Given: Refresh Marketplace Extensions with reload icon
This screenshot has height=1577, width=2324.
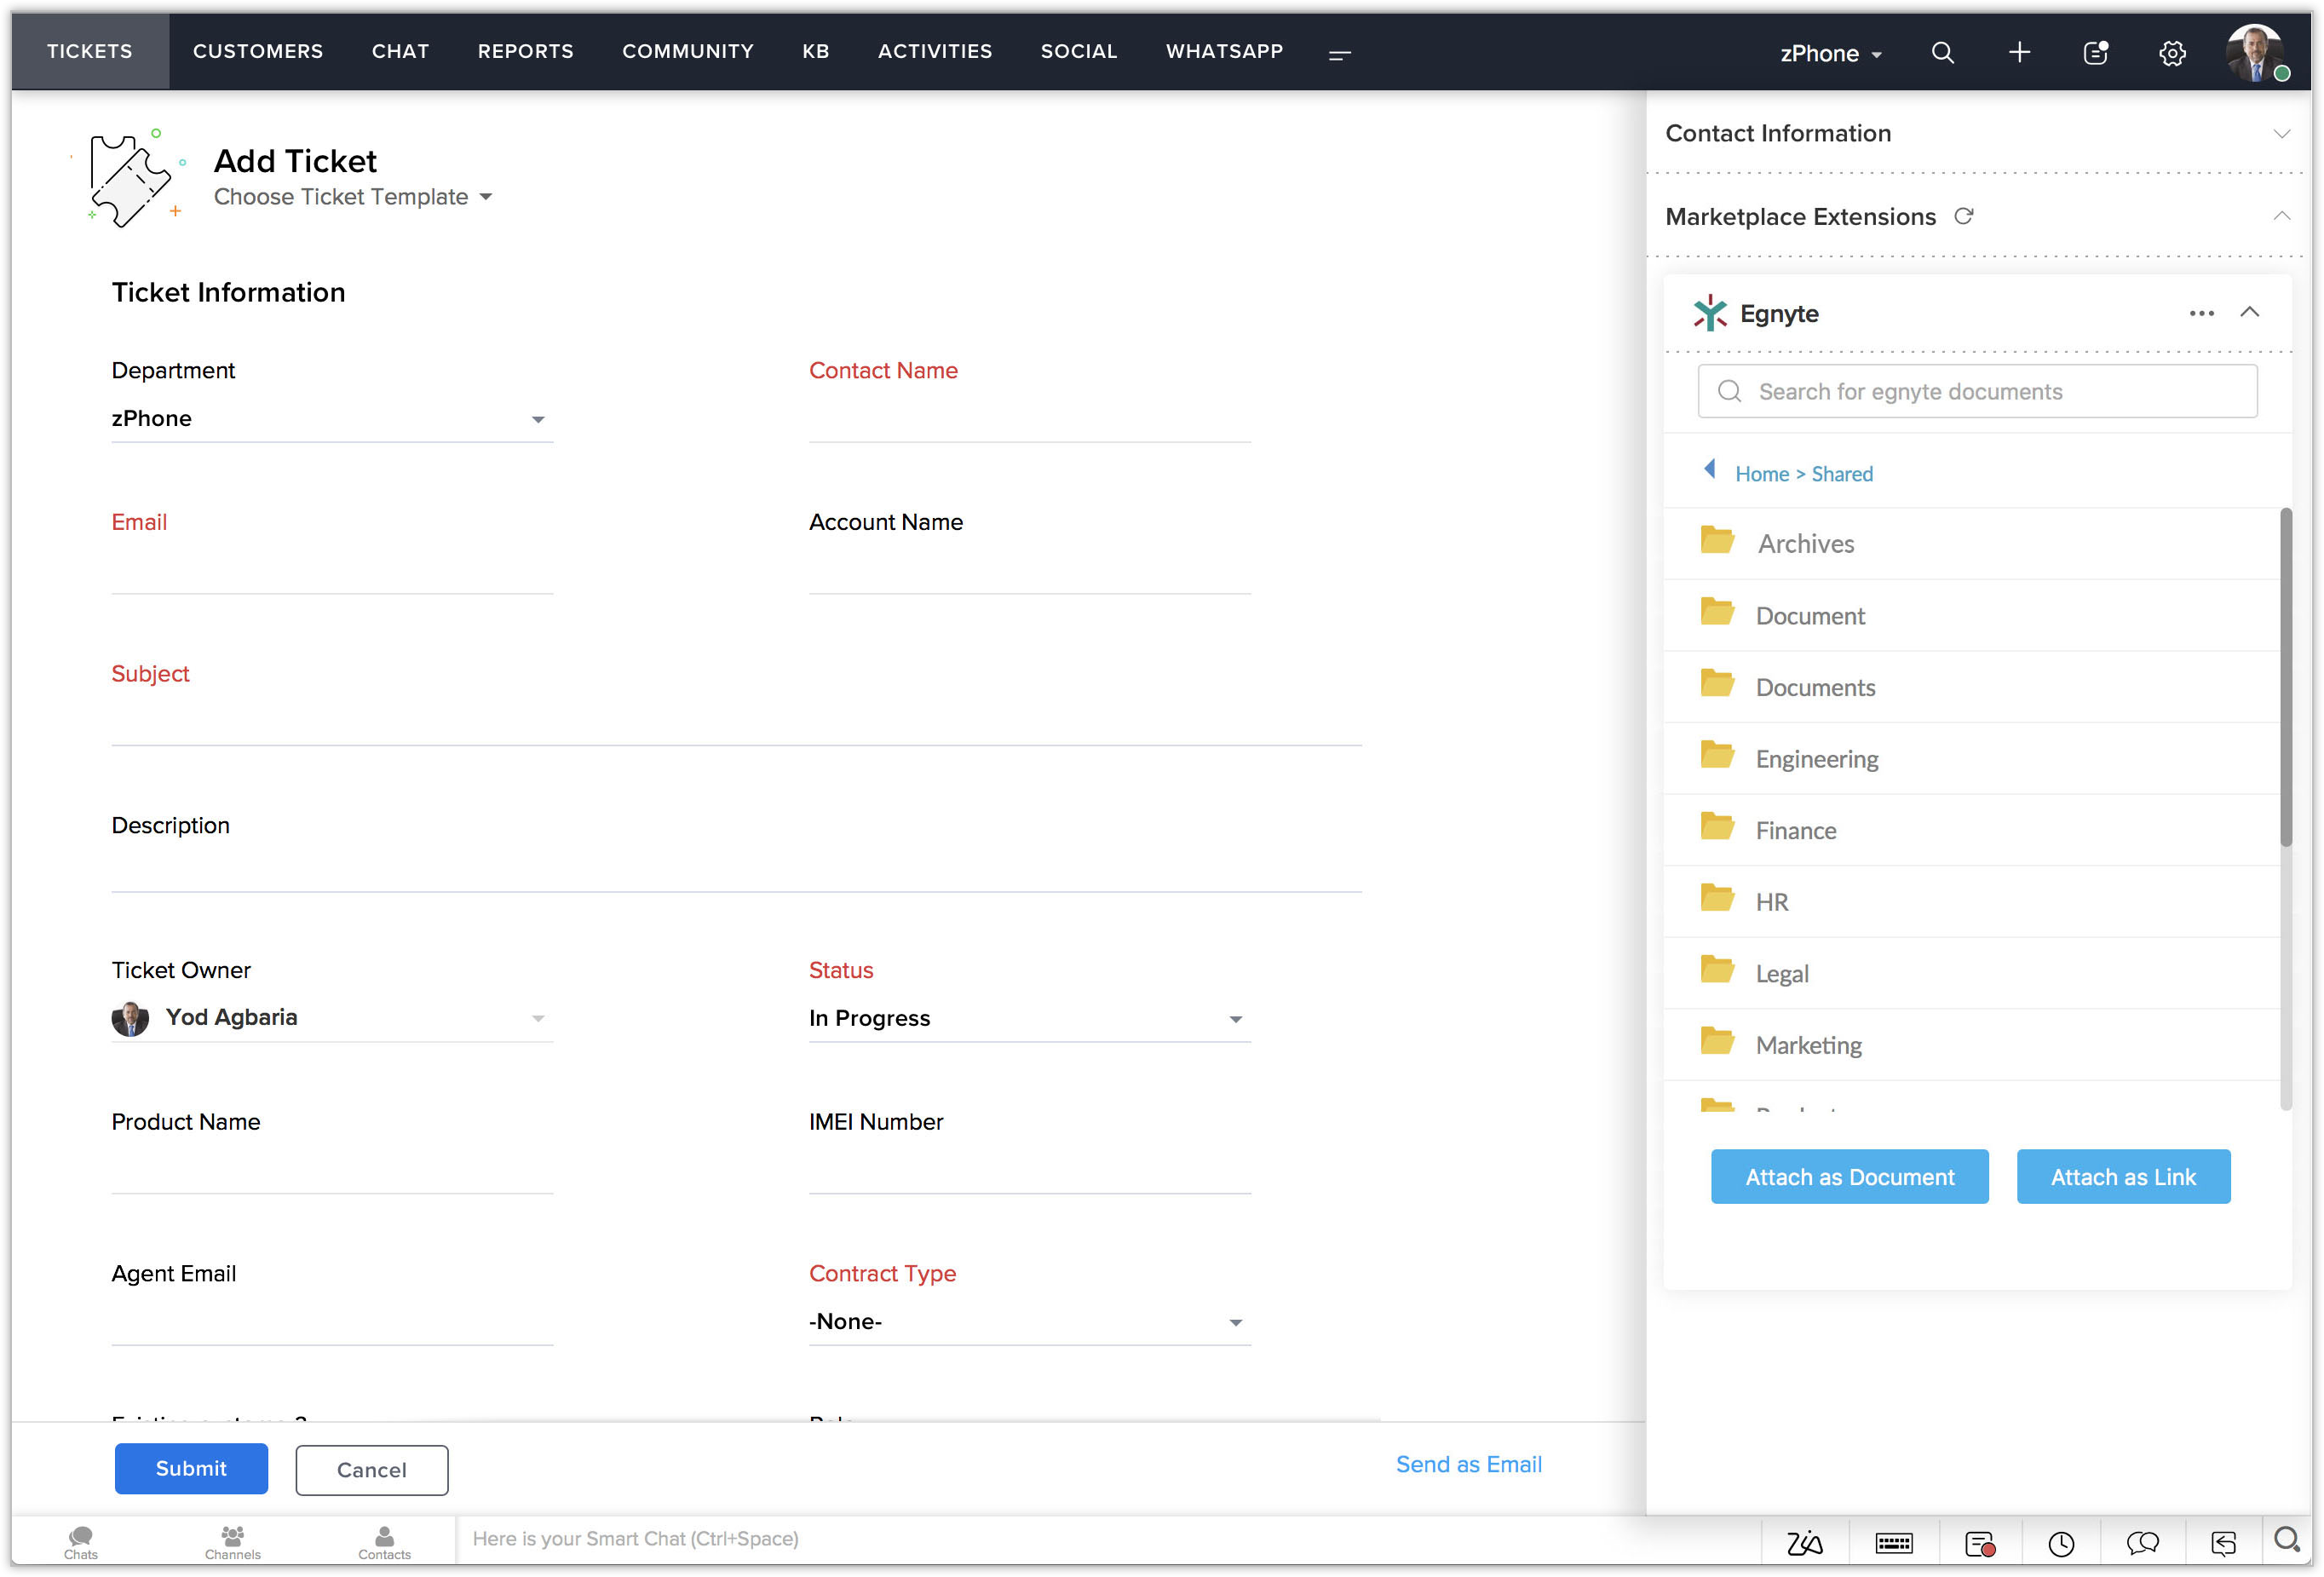Looking at the screenshot, I should click(1964, 216).
